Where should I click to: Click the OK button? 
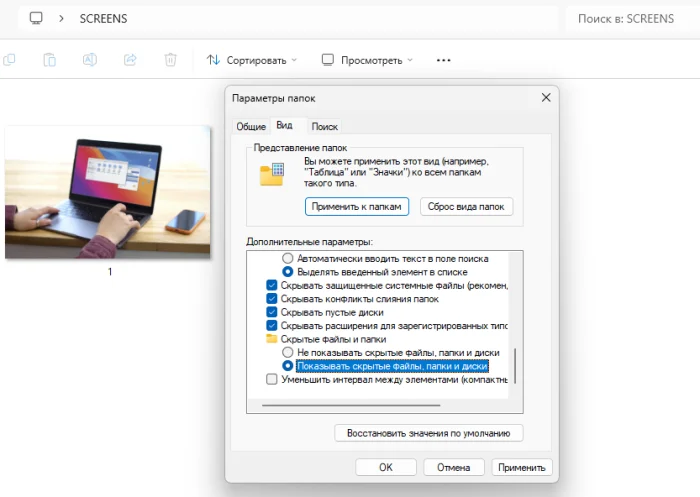386,468
